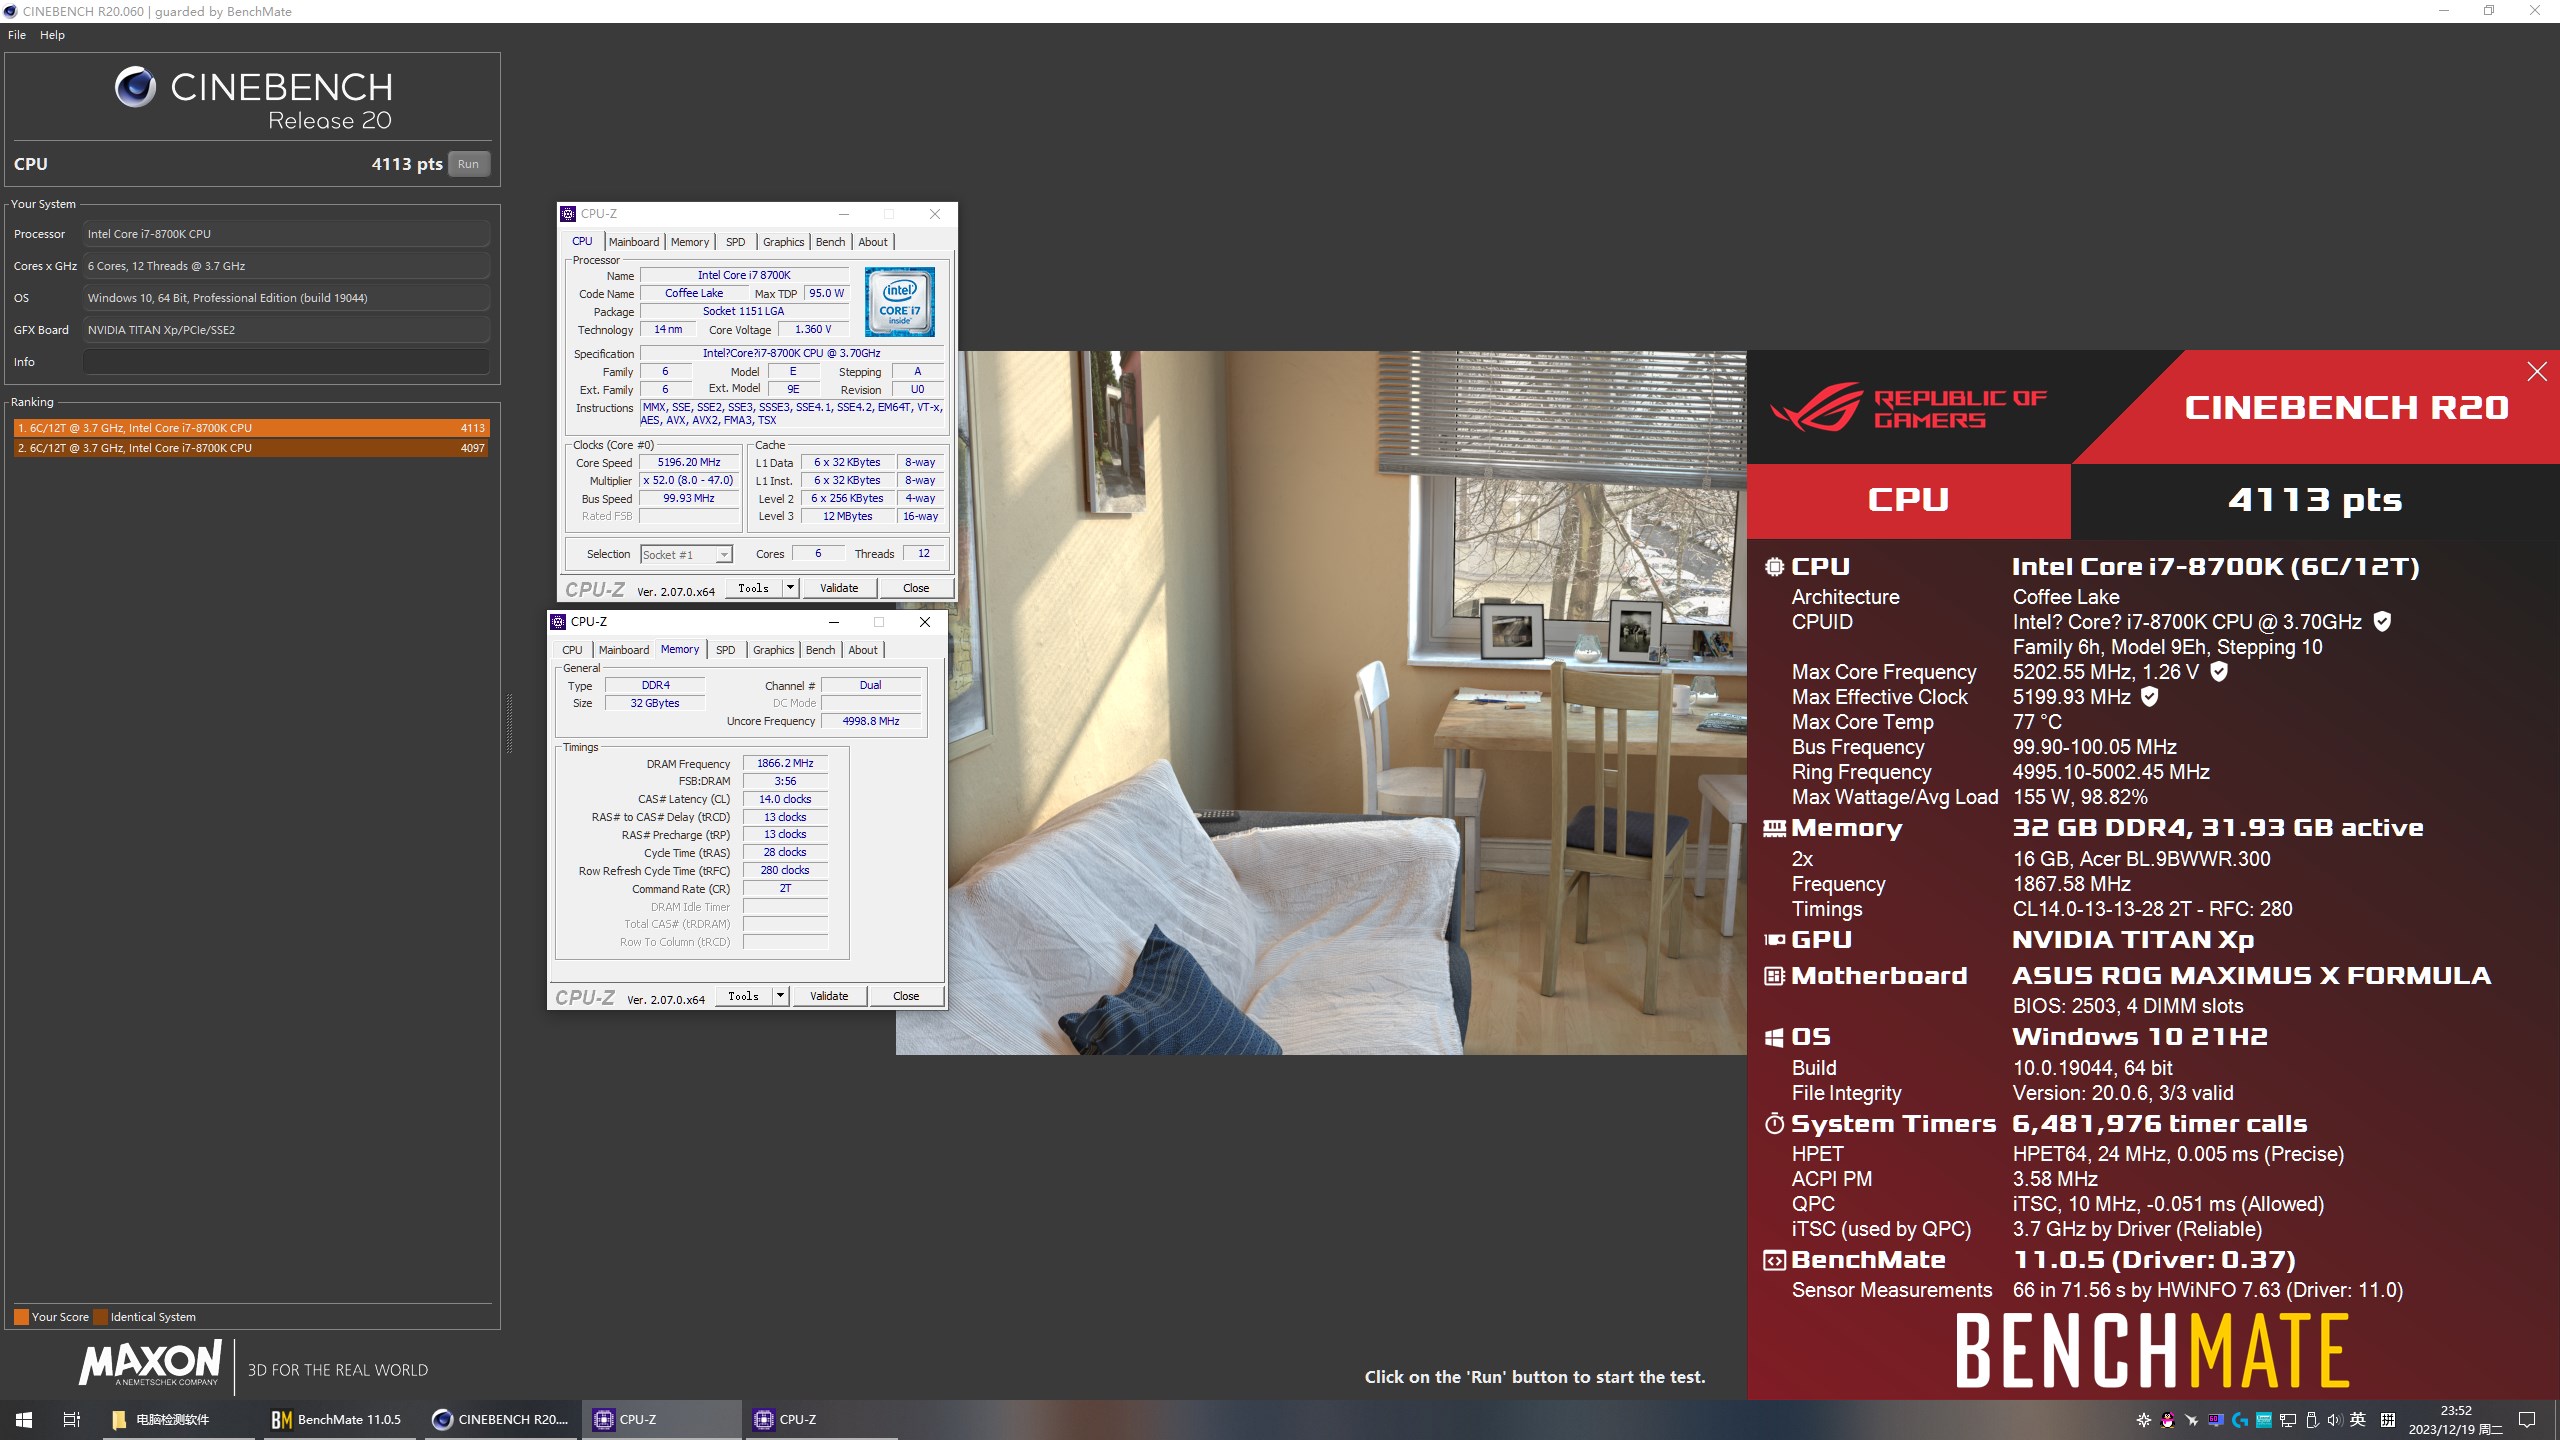Open About tab in lower CPU-Z window
Image resolution: width=2560 pixels, height=1440 pixels.
click(x=863, y=650)
